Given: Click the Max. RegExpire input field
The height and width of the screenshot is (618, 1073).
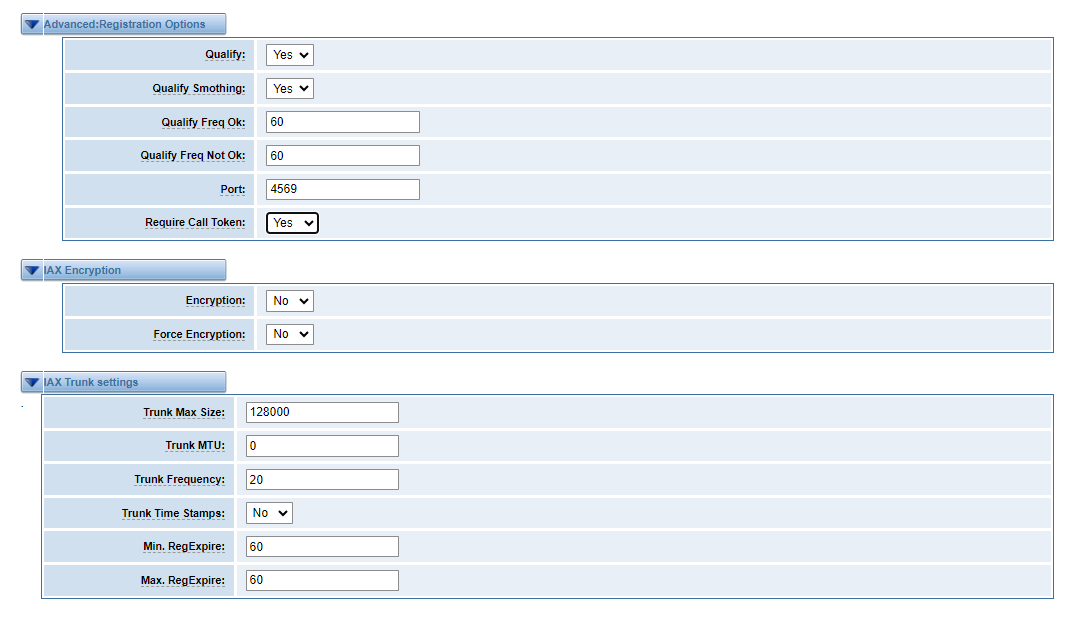Looking at the screenshot, I should pos(322,580).
